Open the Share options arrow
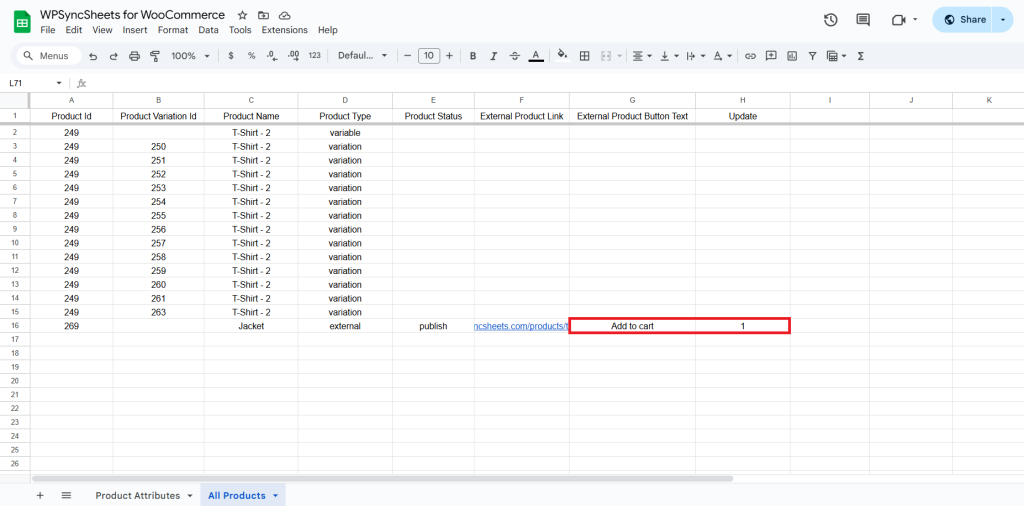 click(x=1003, y=20)
